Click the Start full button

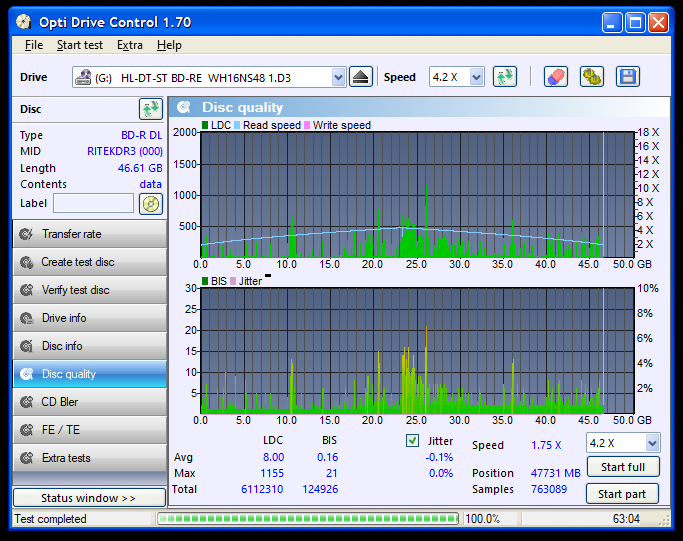[623, 467]
